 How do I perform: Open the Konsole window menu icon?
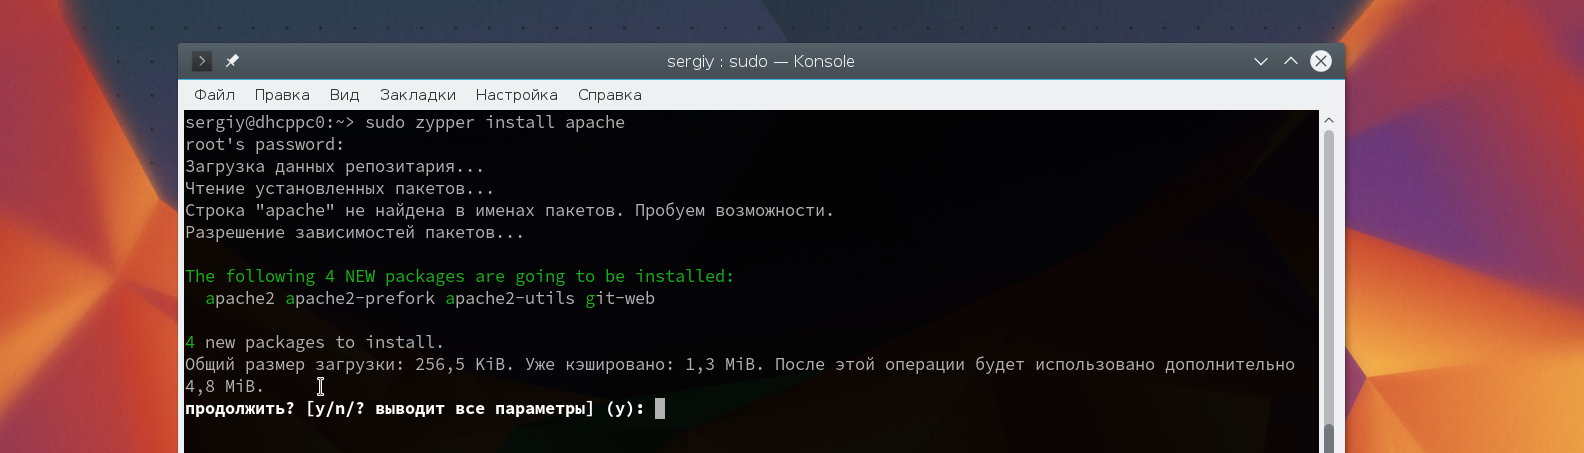[x=202, y=61]
